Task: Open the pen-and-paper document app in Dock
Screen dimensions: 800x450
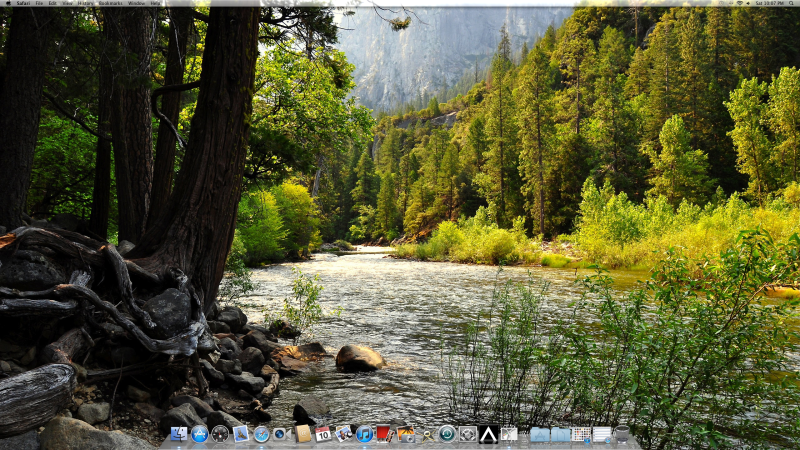Action: (x=509, y=434)
